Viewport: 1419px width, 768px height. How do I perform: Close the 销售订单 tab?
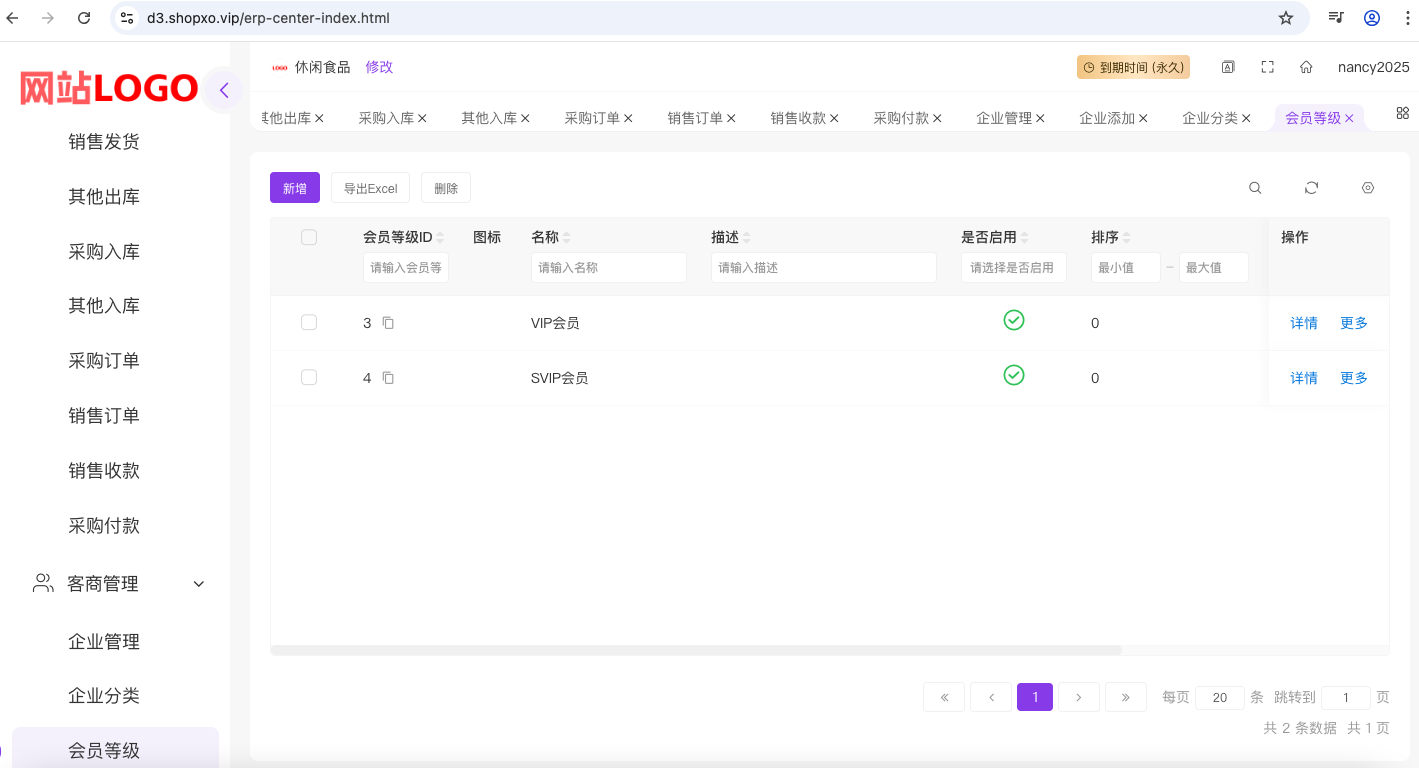coord(731,118)
